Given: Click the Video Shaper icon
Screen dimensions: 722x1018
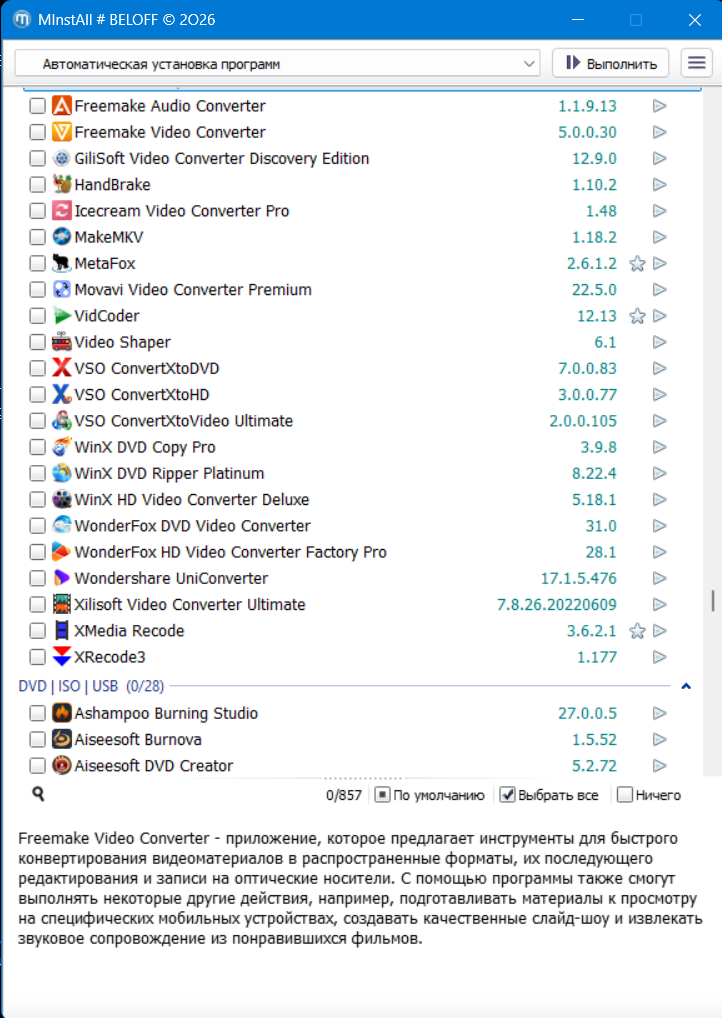Looking at the screenshot, I should (62, 342).
